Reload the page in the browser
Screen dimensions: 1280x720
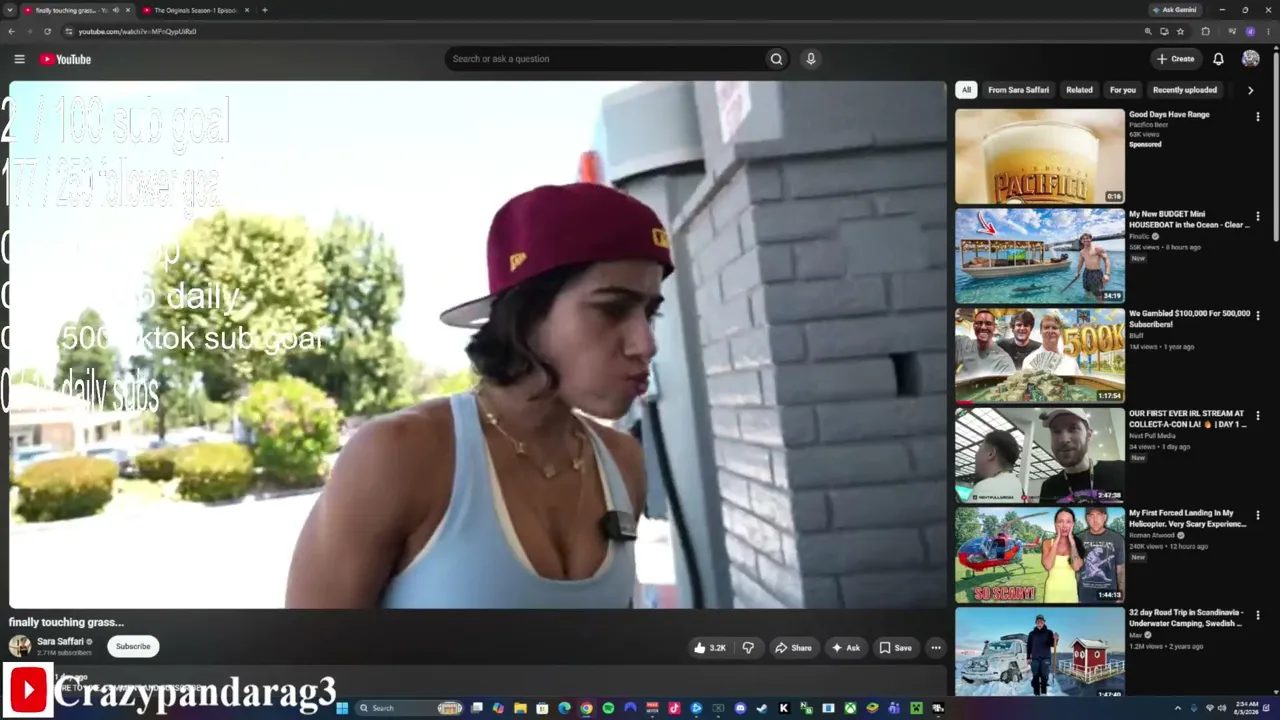pyautogui.click(x=47, y=31)
